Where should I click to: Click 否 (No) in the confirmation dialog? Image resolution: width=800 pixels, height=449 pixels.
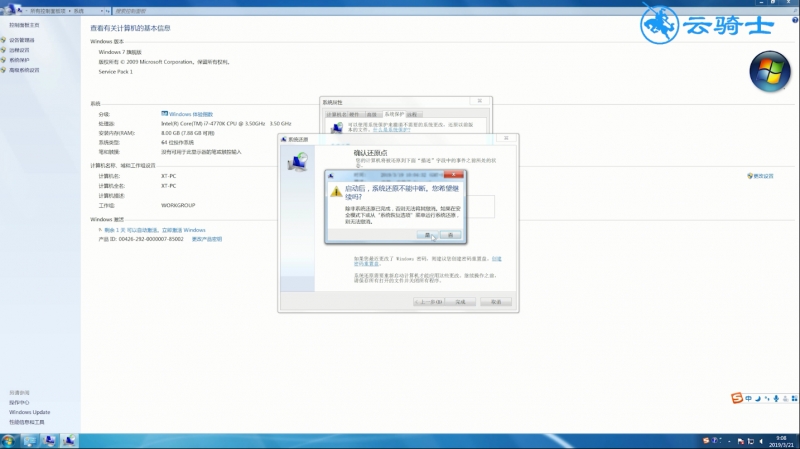coord(451,235)
